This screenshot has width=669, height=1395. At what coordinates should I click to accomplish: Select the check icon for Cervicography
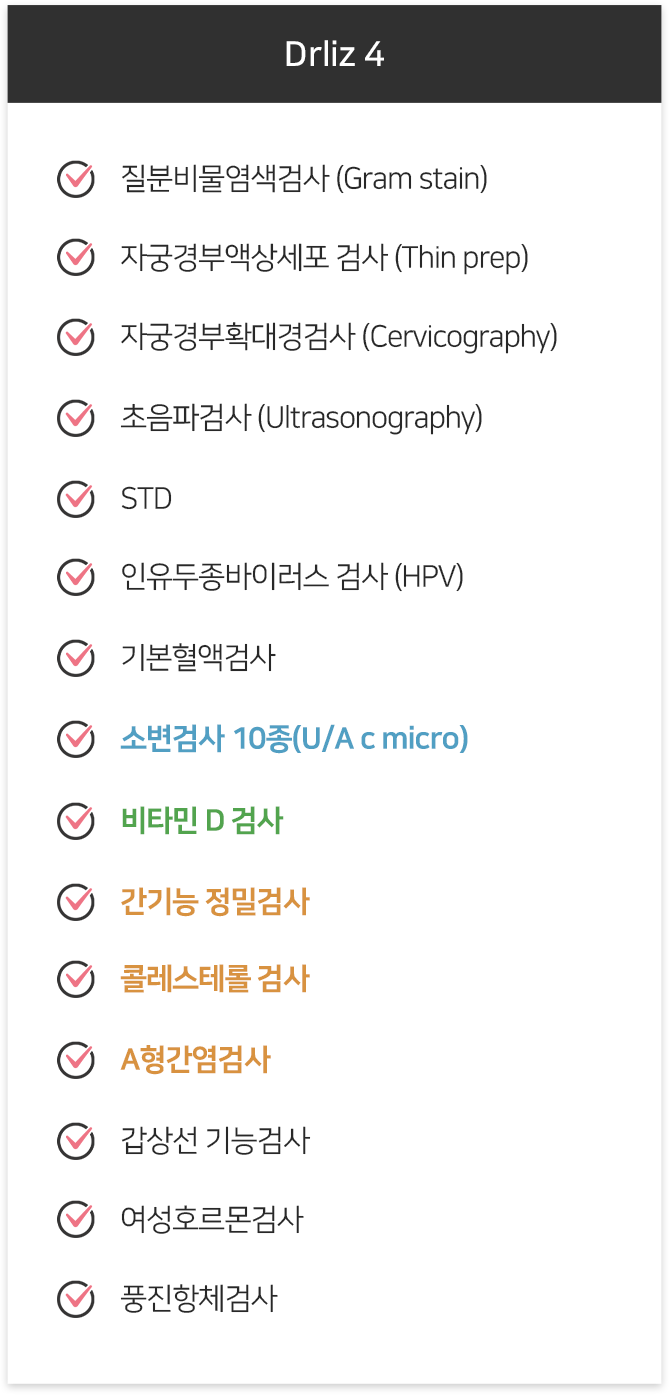point(76,337)
